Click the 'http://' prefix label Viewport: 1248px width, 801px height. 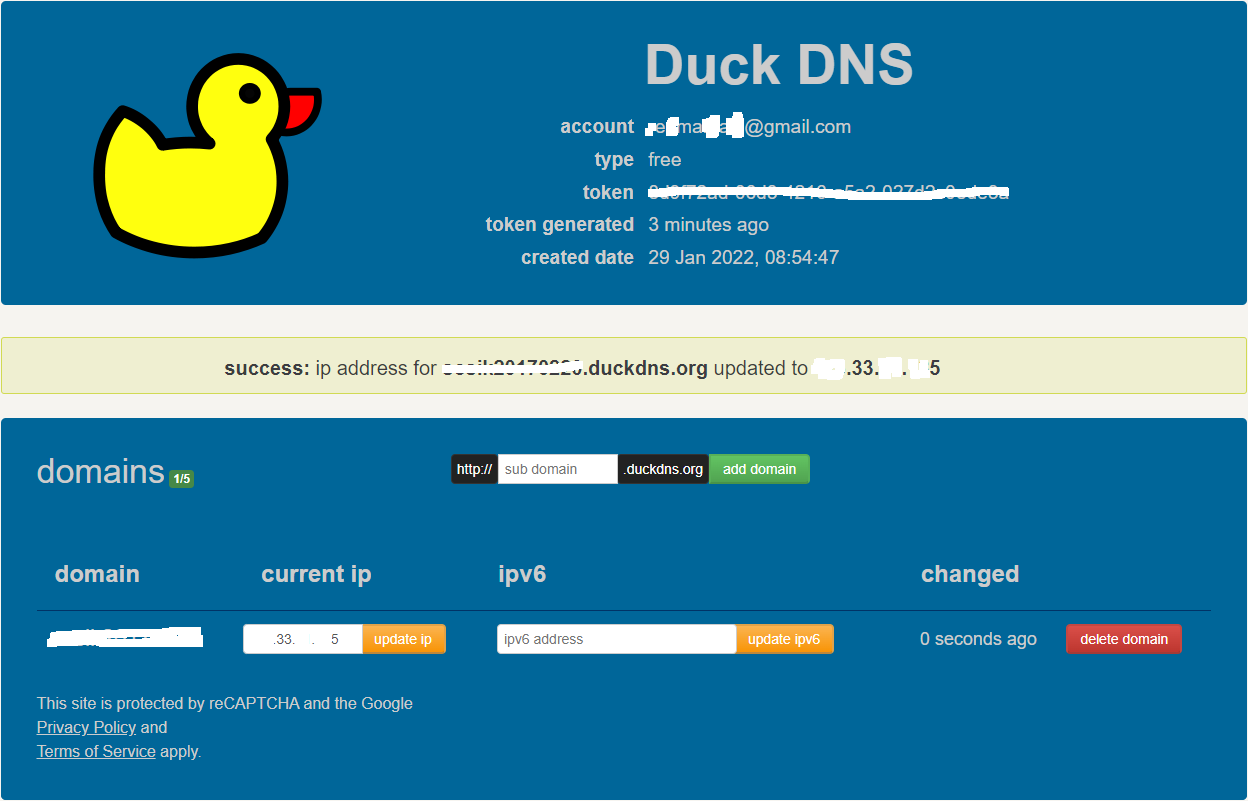[x=474, y=469]
